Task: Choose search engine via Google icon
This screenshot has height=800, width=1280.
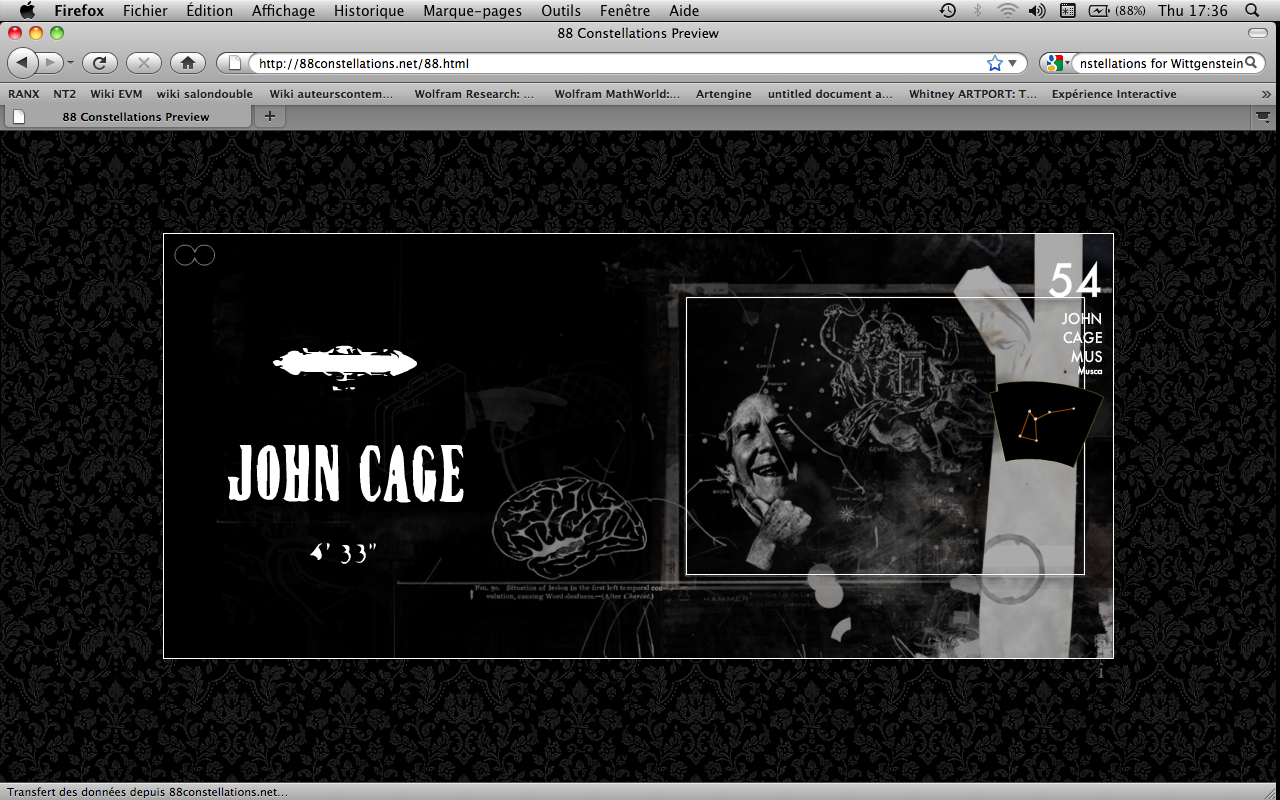Action: (x=1056, y=63)
